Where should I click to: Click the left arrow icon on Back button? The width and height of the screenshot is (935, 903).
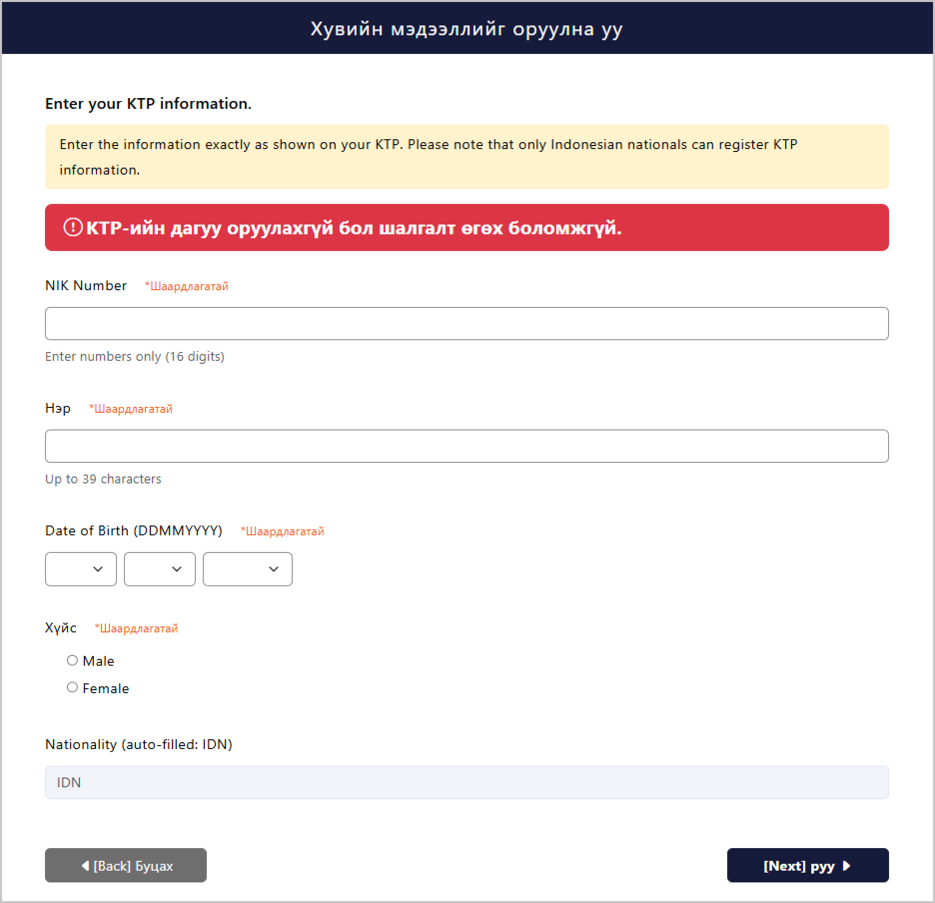tap(85, 865)
